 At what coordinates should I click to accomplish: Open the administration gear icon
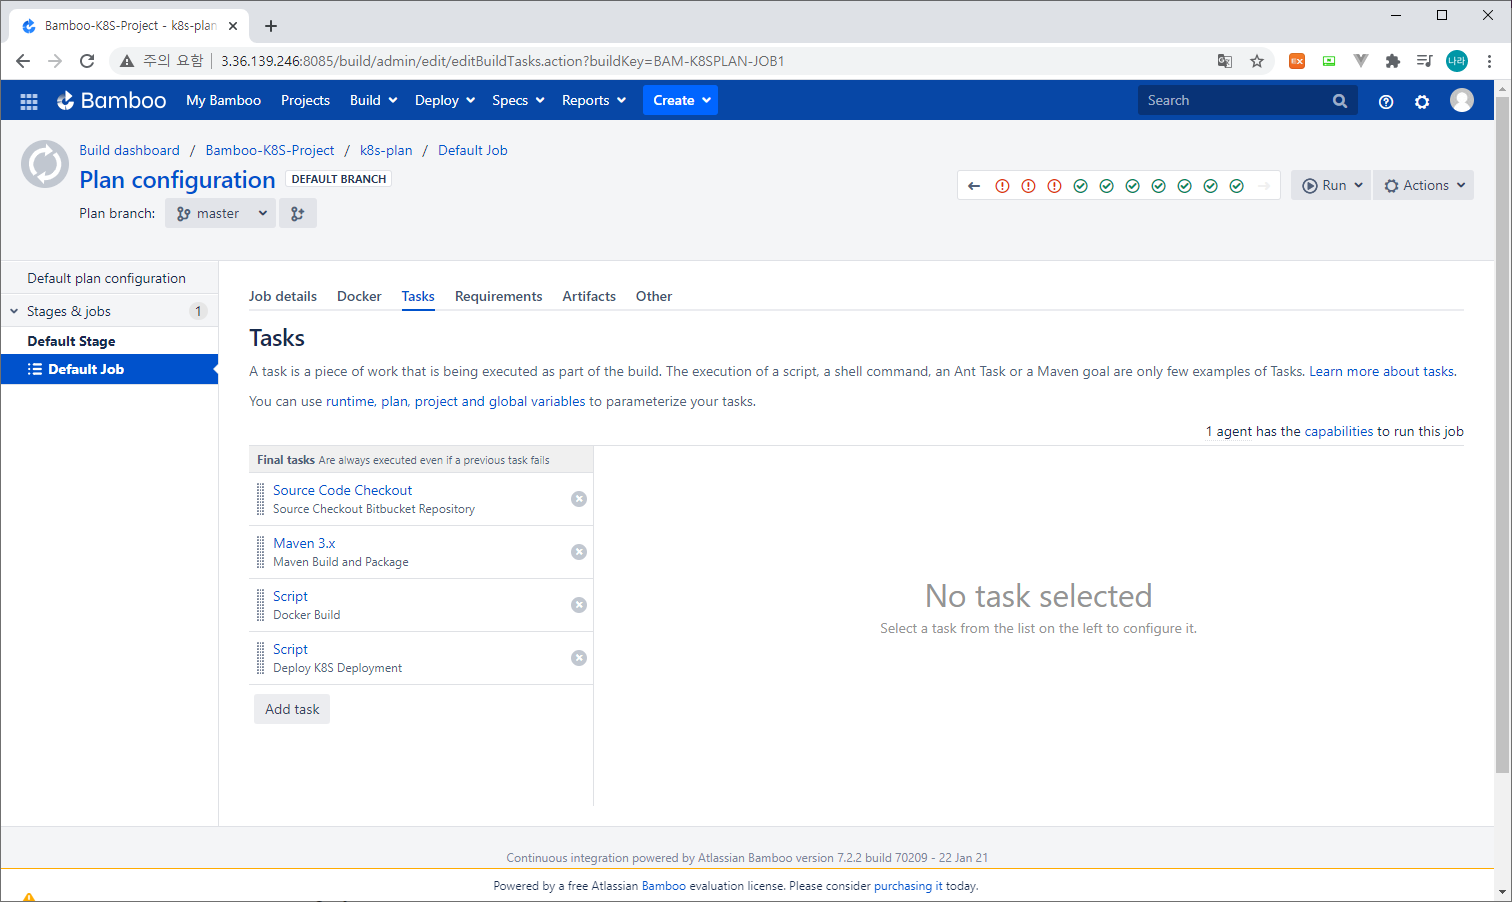tap(1422, 101)
